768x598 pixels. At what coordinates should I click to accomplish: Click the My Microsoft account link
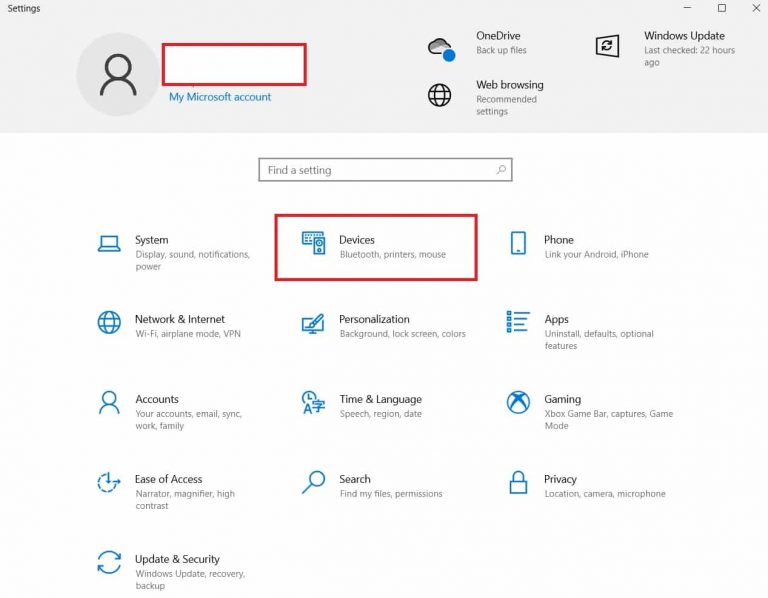pos(220,97)
